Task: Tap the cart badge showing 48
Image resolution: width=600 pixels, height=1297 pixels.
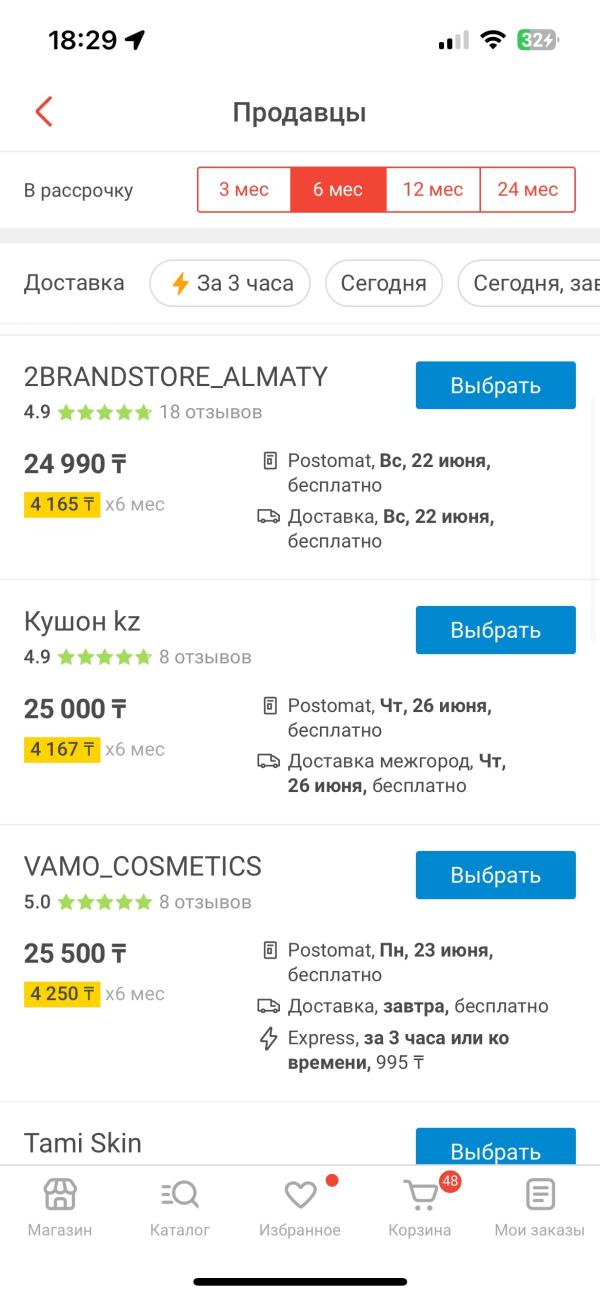Action: [450, 1181]
